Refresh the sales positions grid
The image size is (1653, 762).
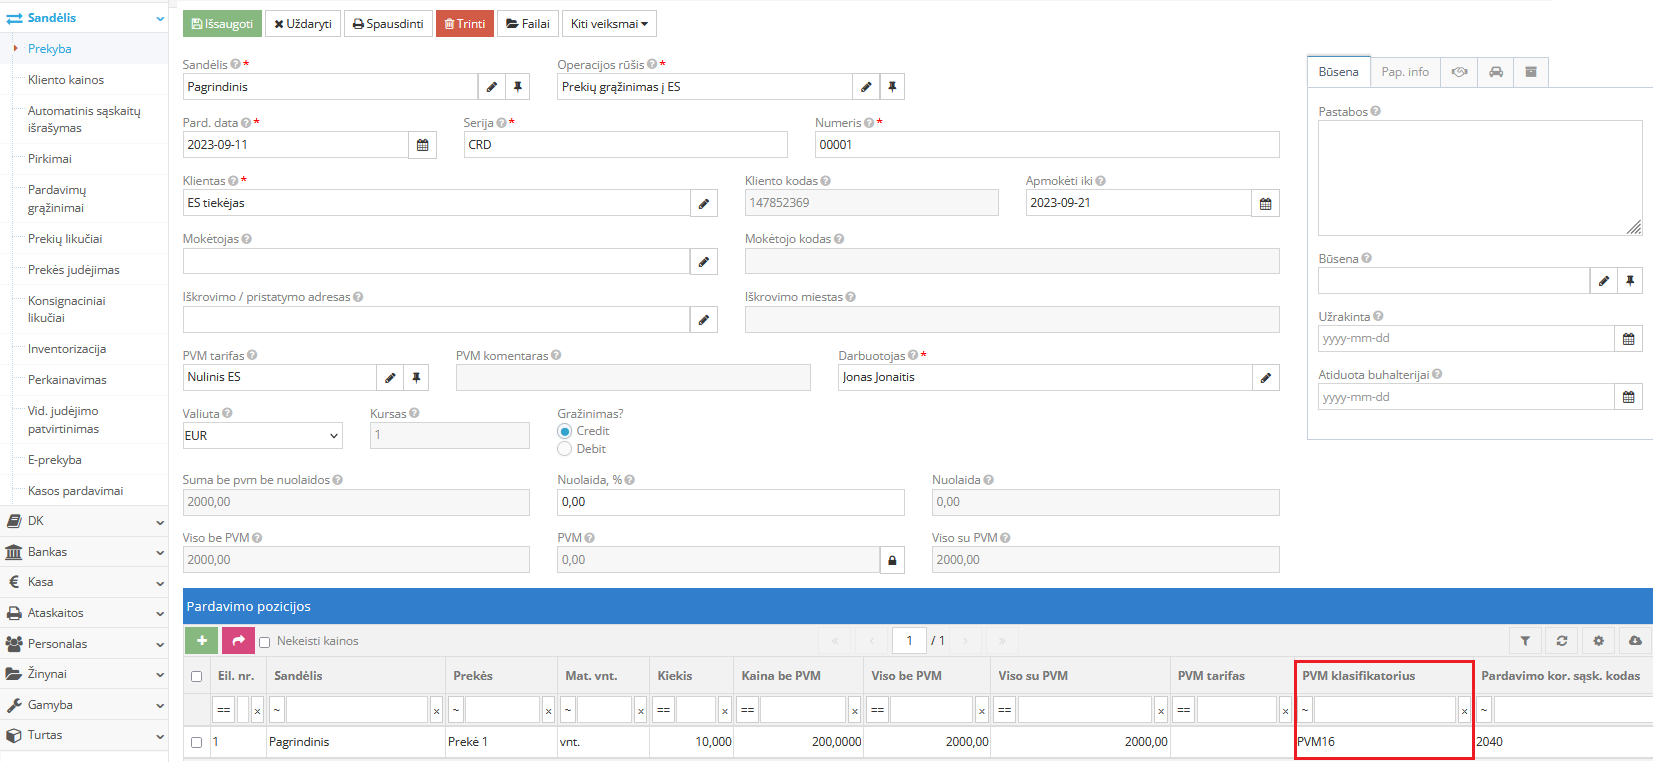click(x=1562, y=641)
